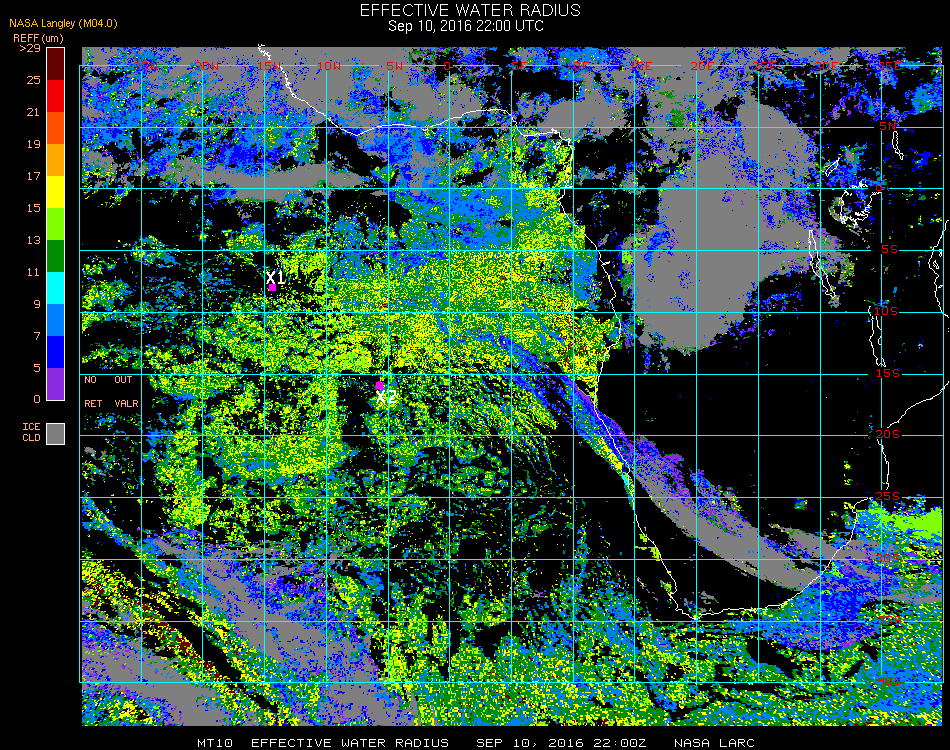Click the '5' legend value
950x750 pixels.
click(x=37, y=368)
